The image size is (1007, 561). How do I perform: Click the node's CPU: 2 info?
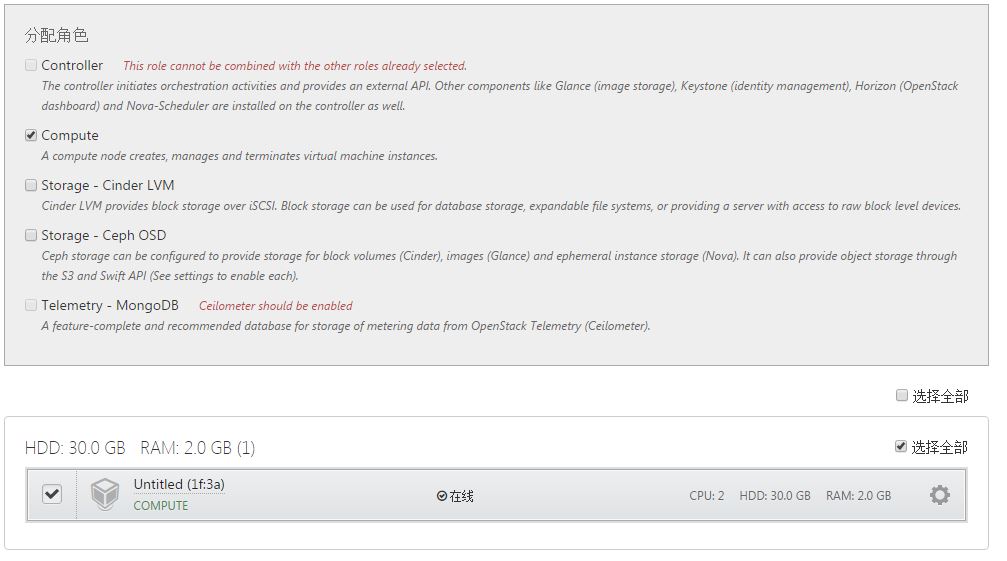tap(706, 496)
